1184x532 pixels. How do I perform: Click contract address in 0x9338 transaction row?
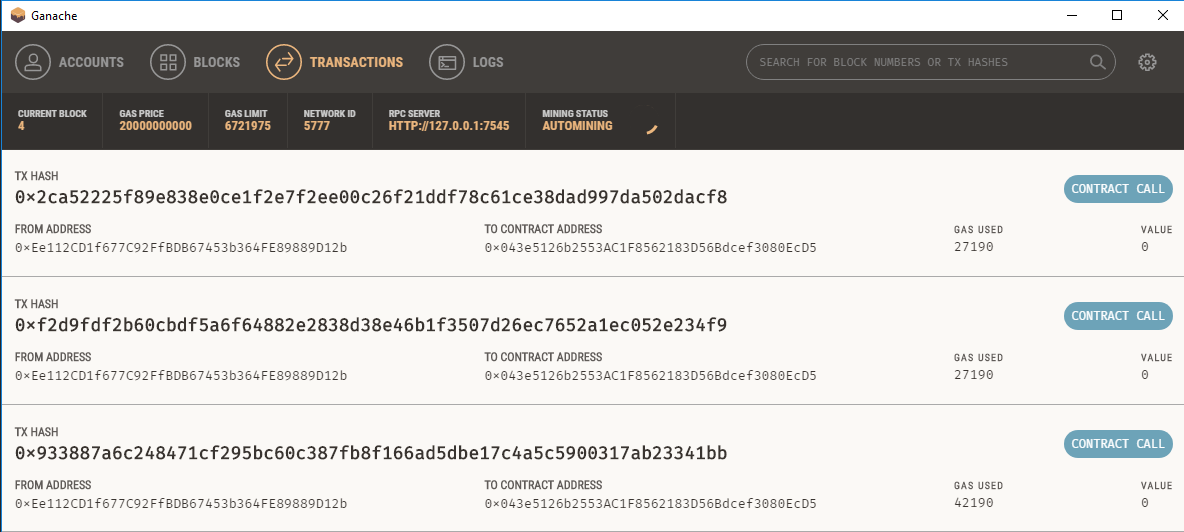[x=650, y=503]
